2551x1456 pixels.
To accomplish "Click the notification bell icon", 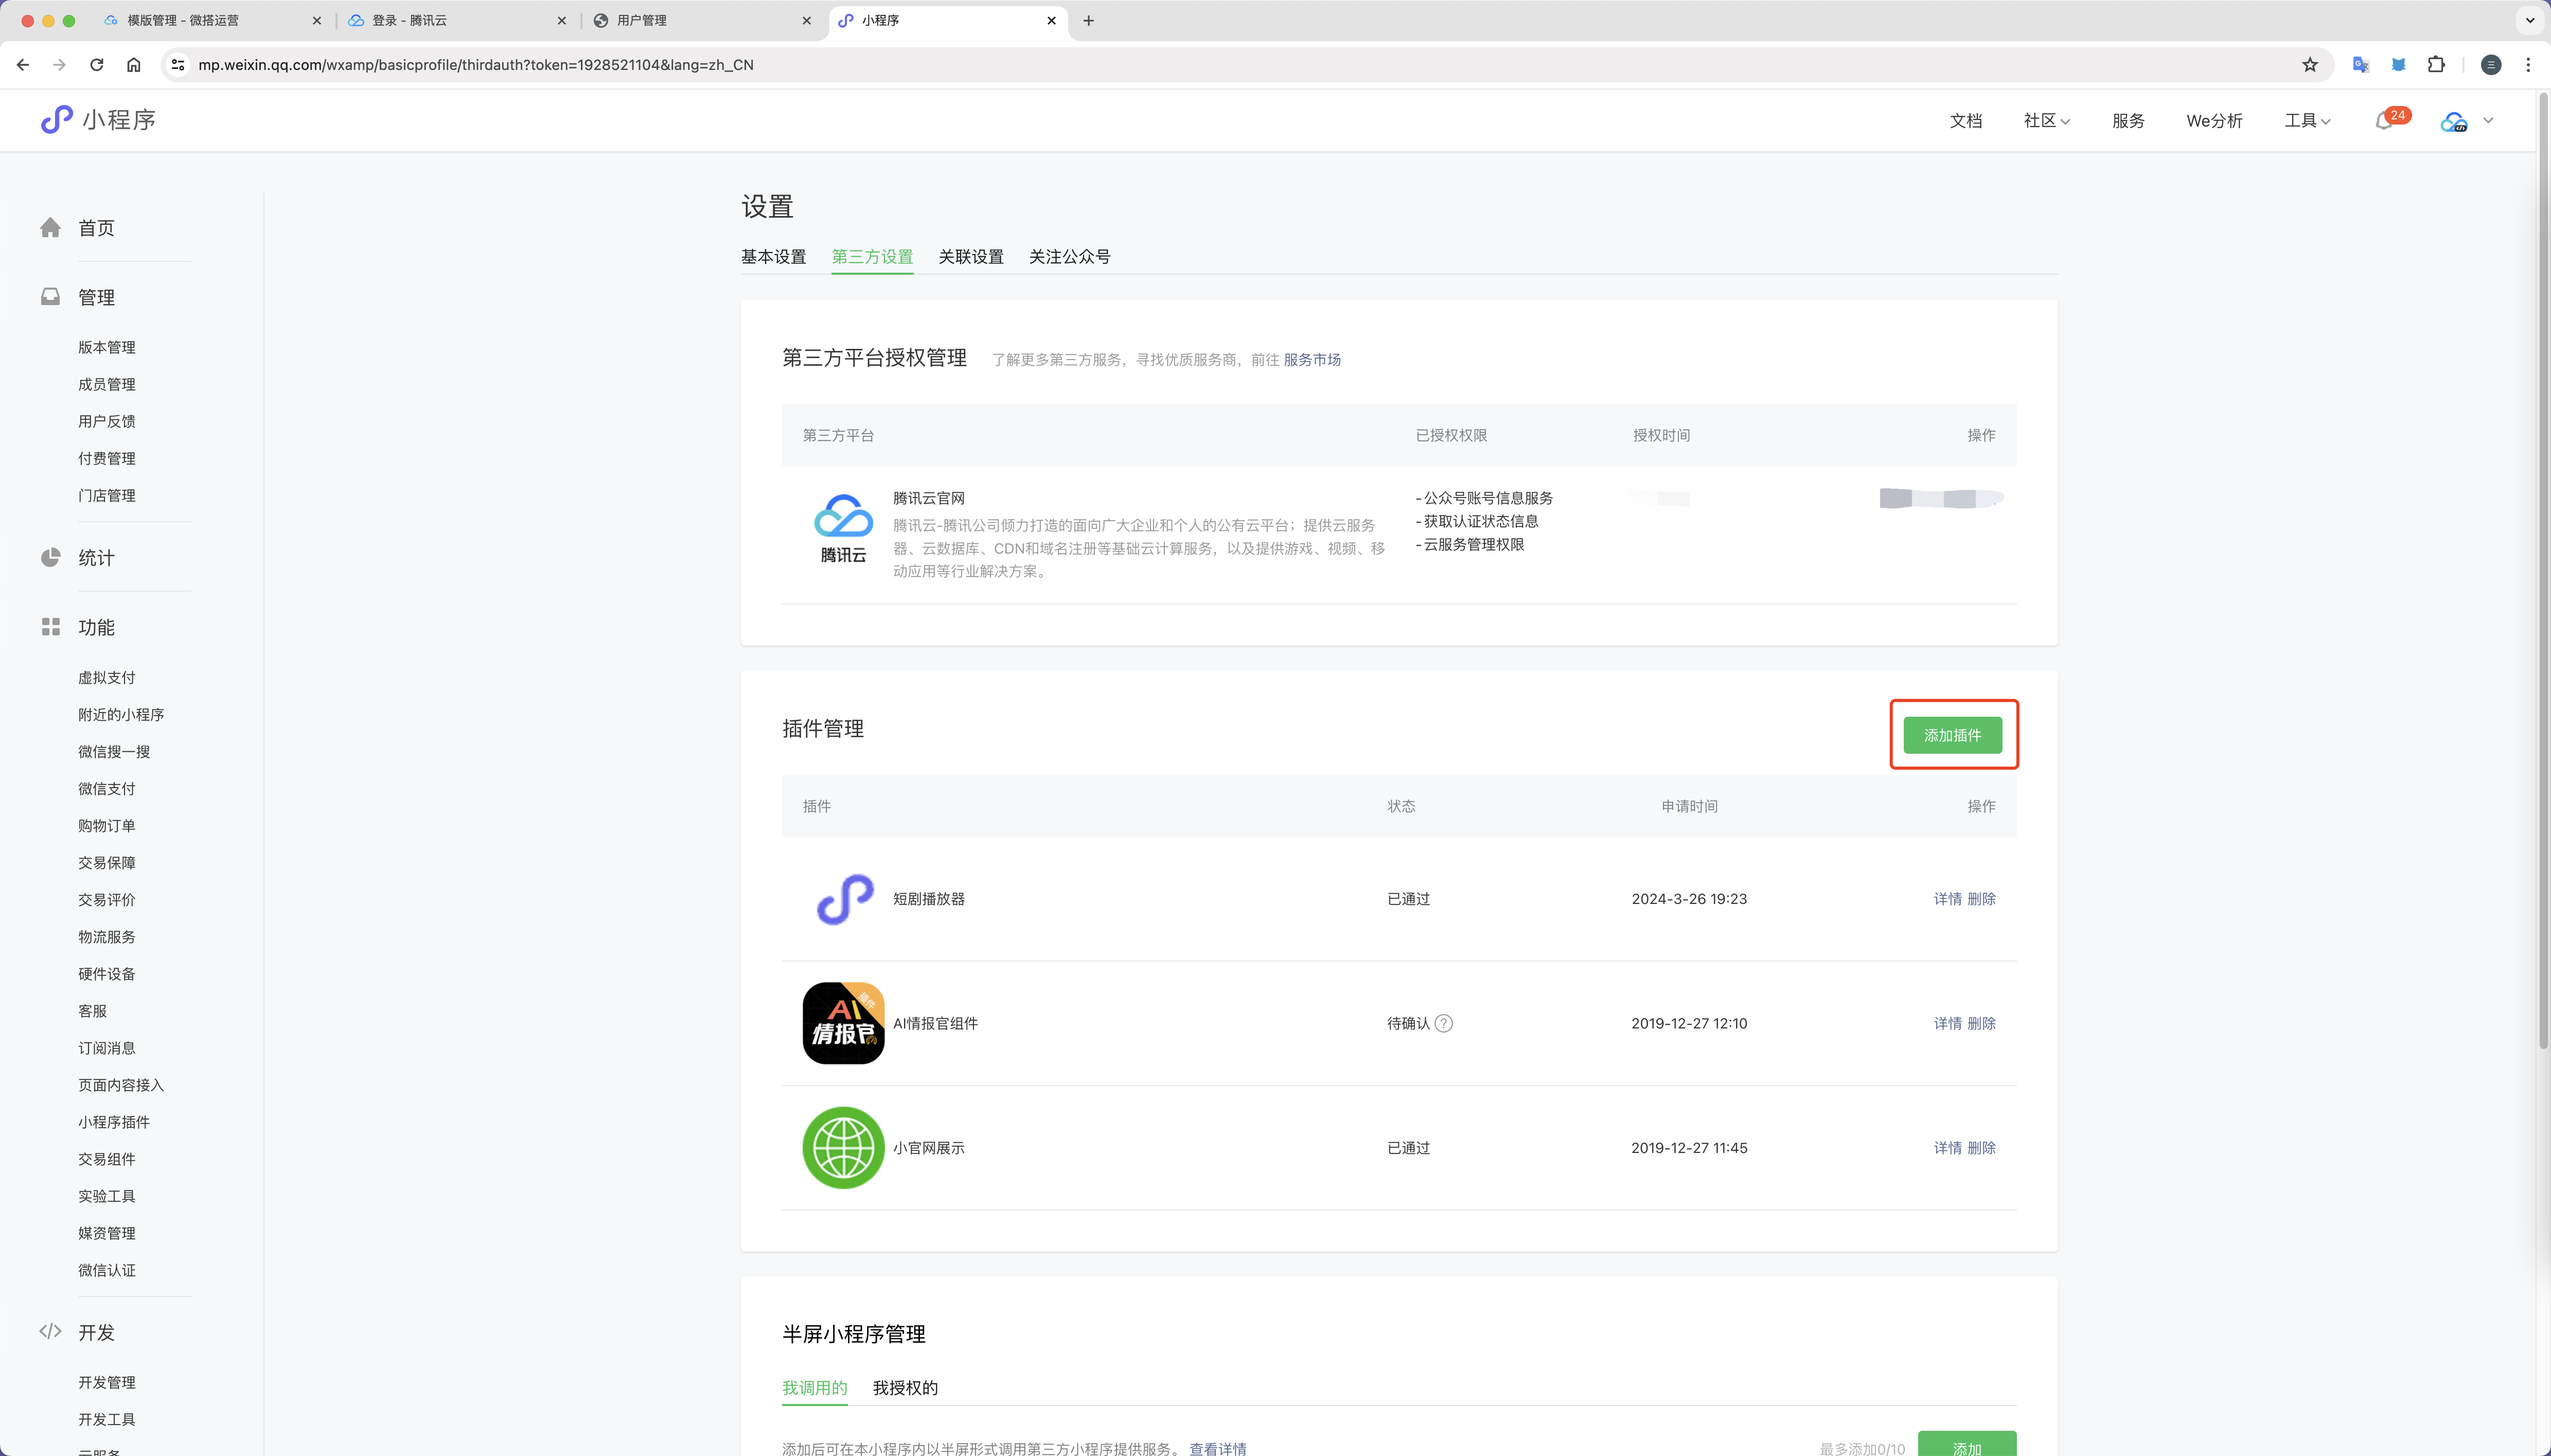I will [x=2384, y=121].
